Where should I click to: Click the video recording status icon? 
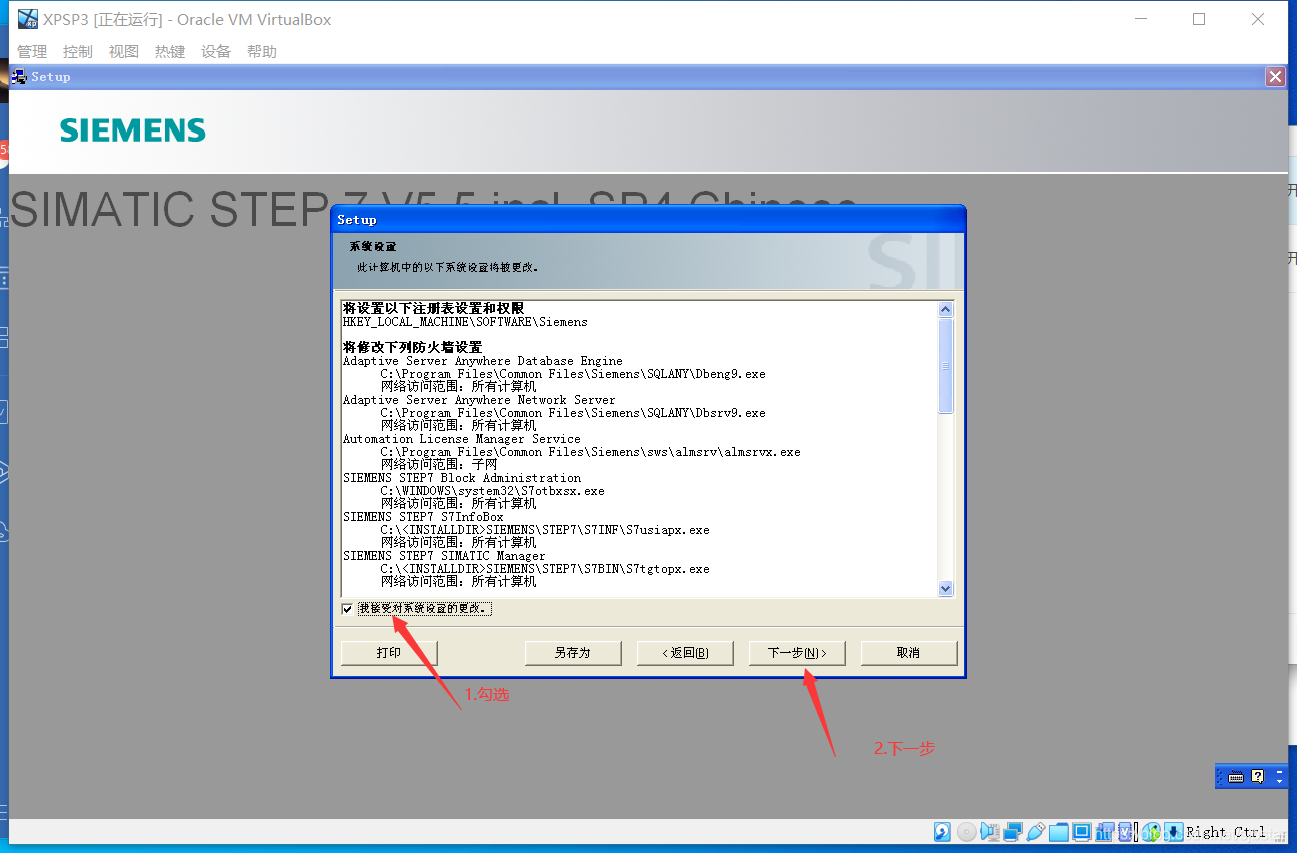click(1105, 832)
